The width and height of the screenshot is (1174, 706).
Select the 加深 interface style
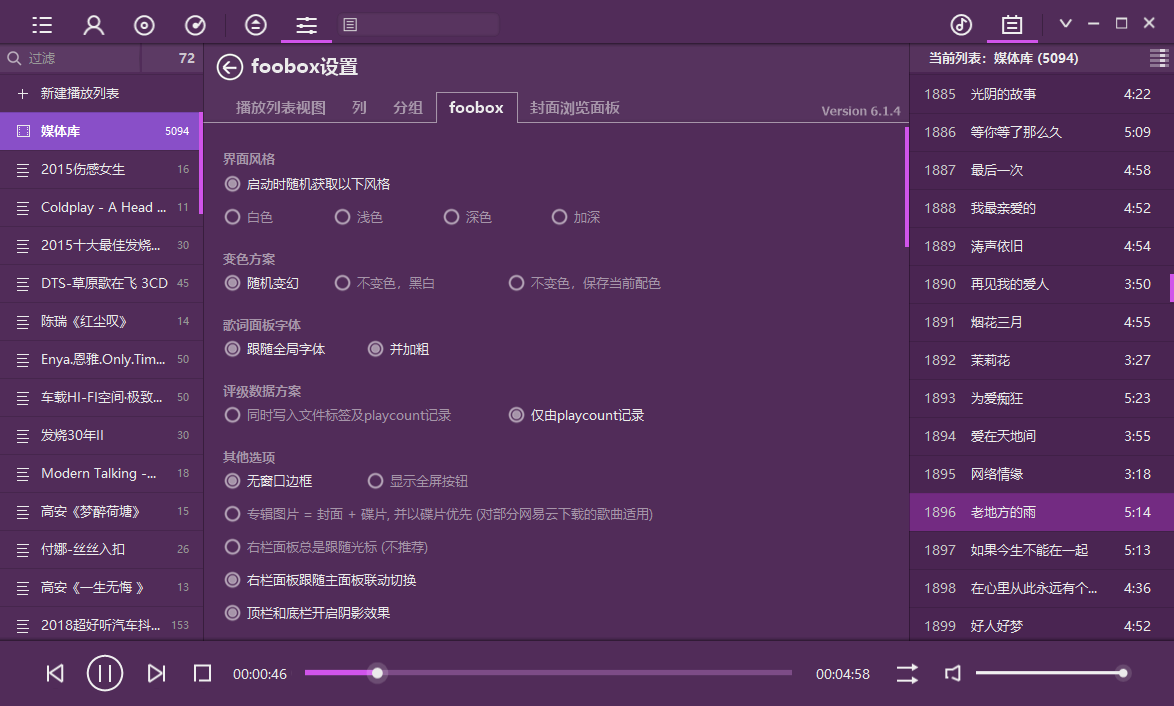tap(559, 217)
